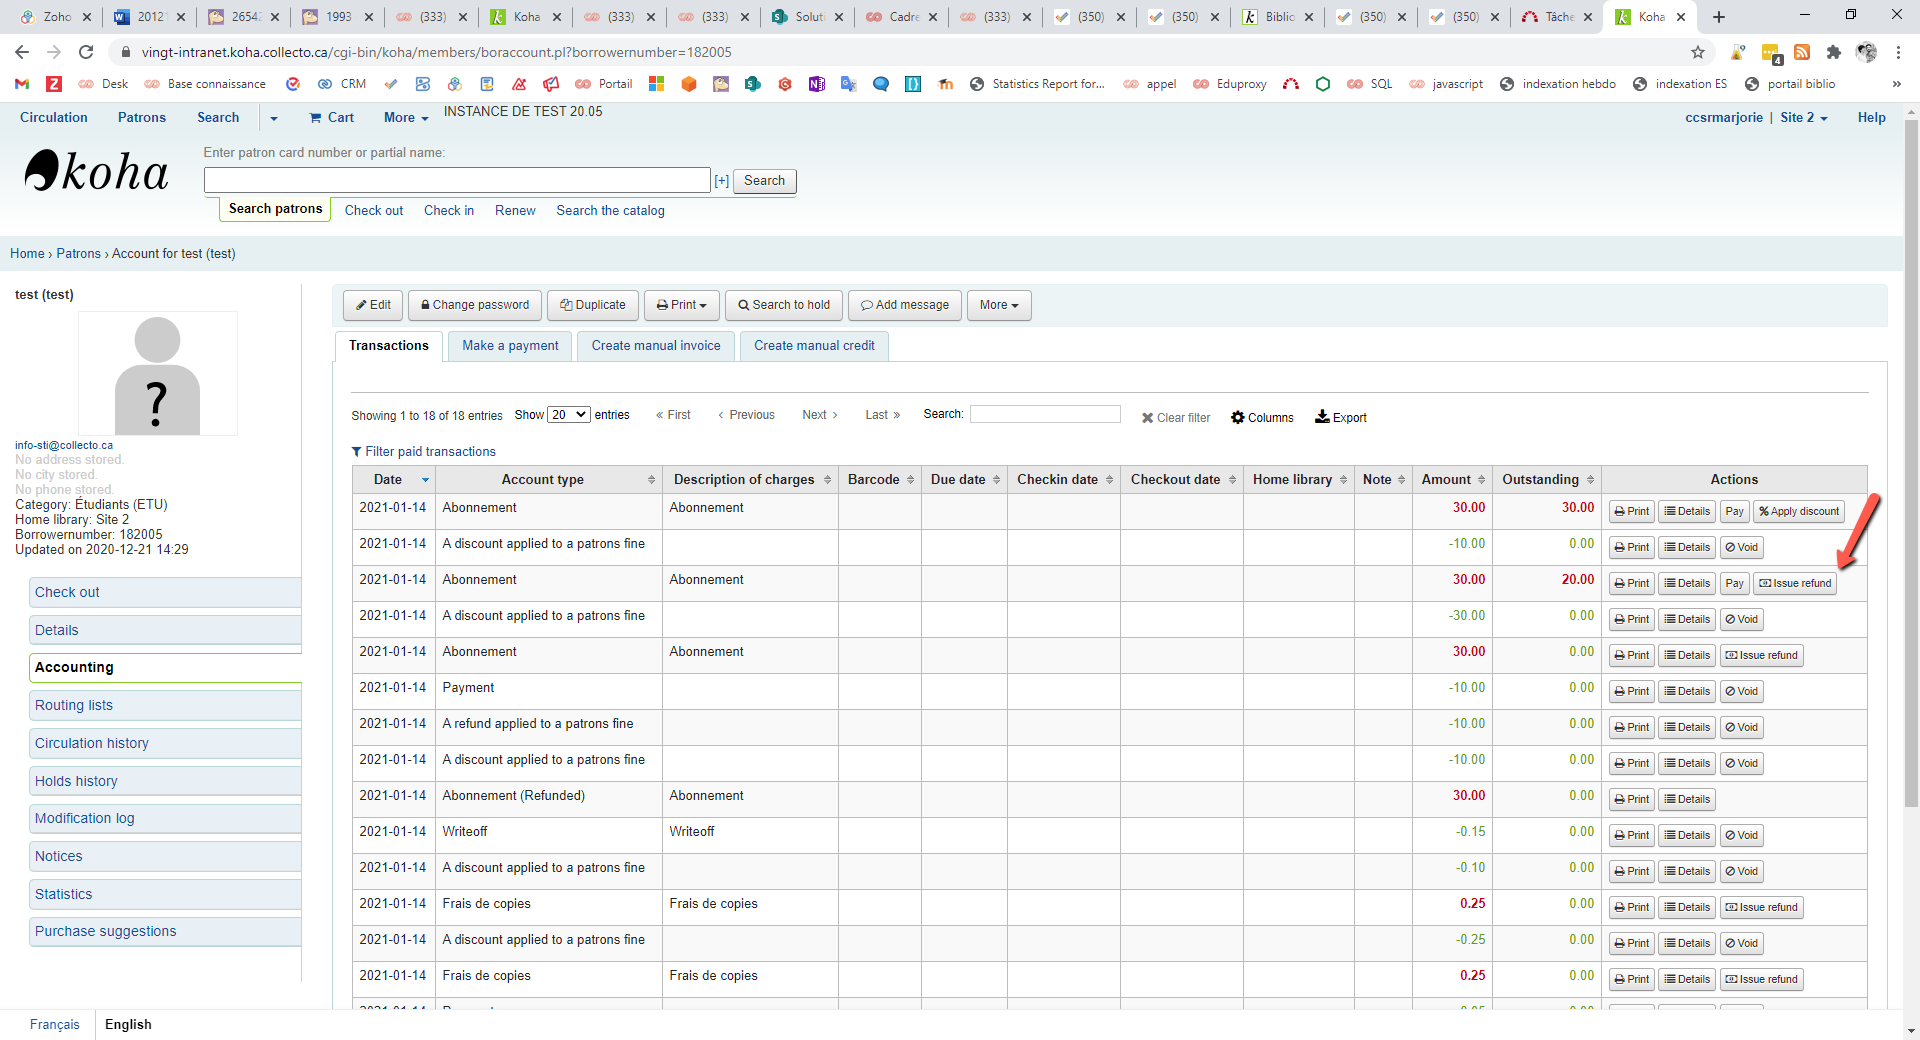Open Create manual invoice tab

tap(655, 346)
